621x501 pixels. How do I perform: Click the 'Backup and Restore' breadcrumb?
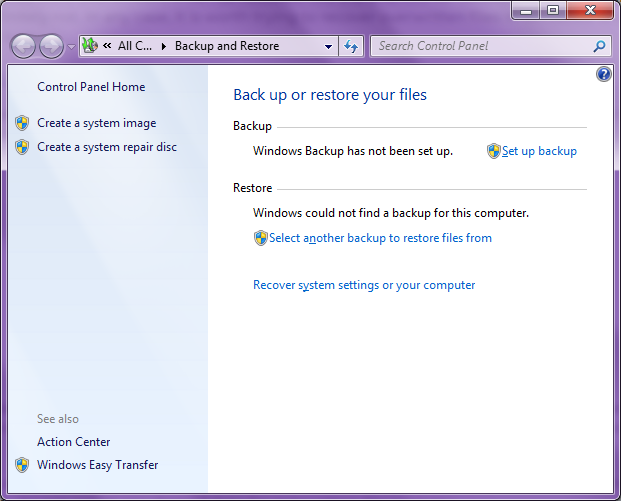(x=227, y=46)
